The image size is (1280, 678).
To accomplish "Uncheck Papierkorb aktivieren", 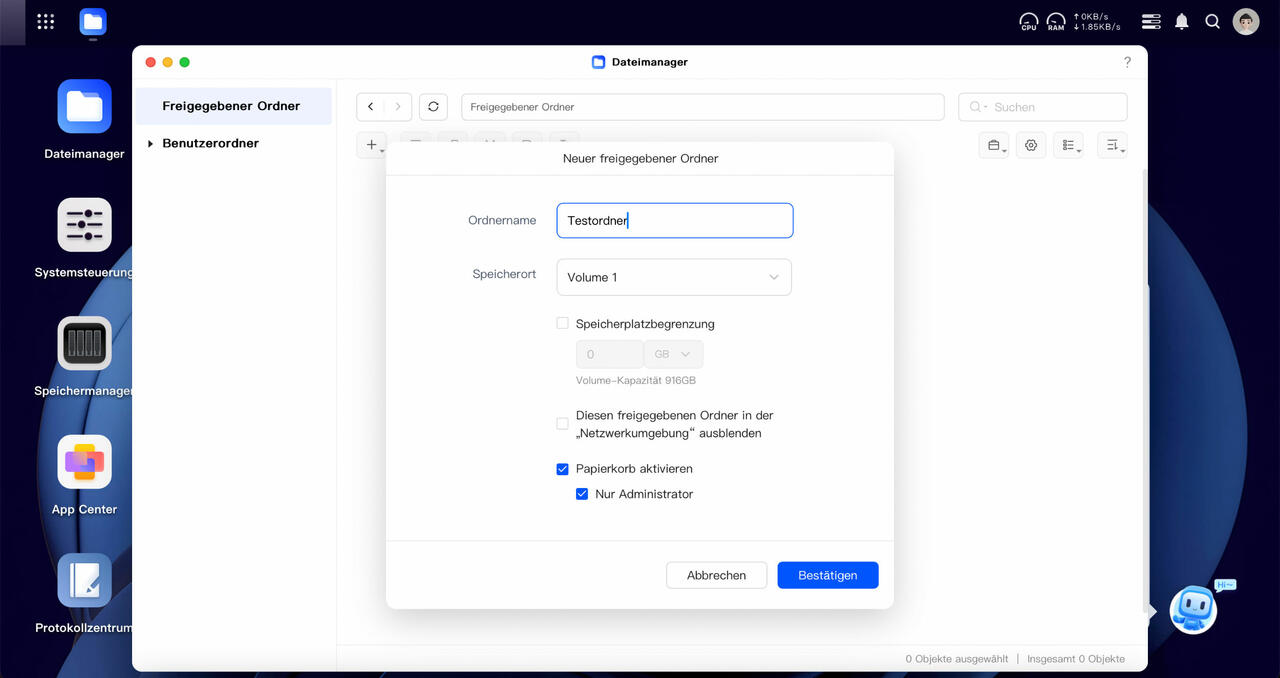I will pos(562,469).
